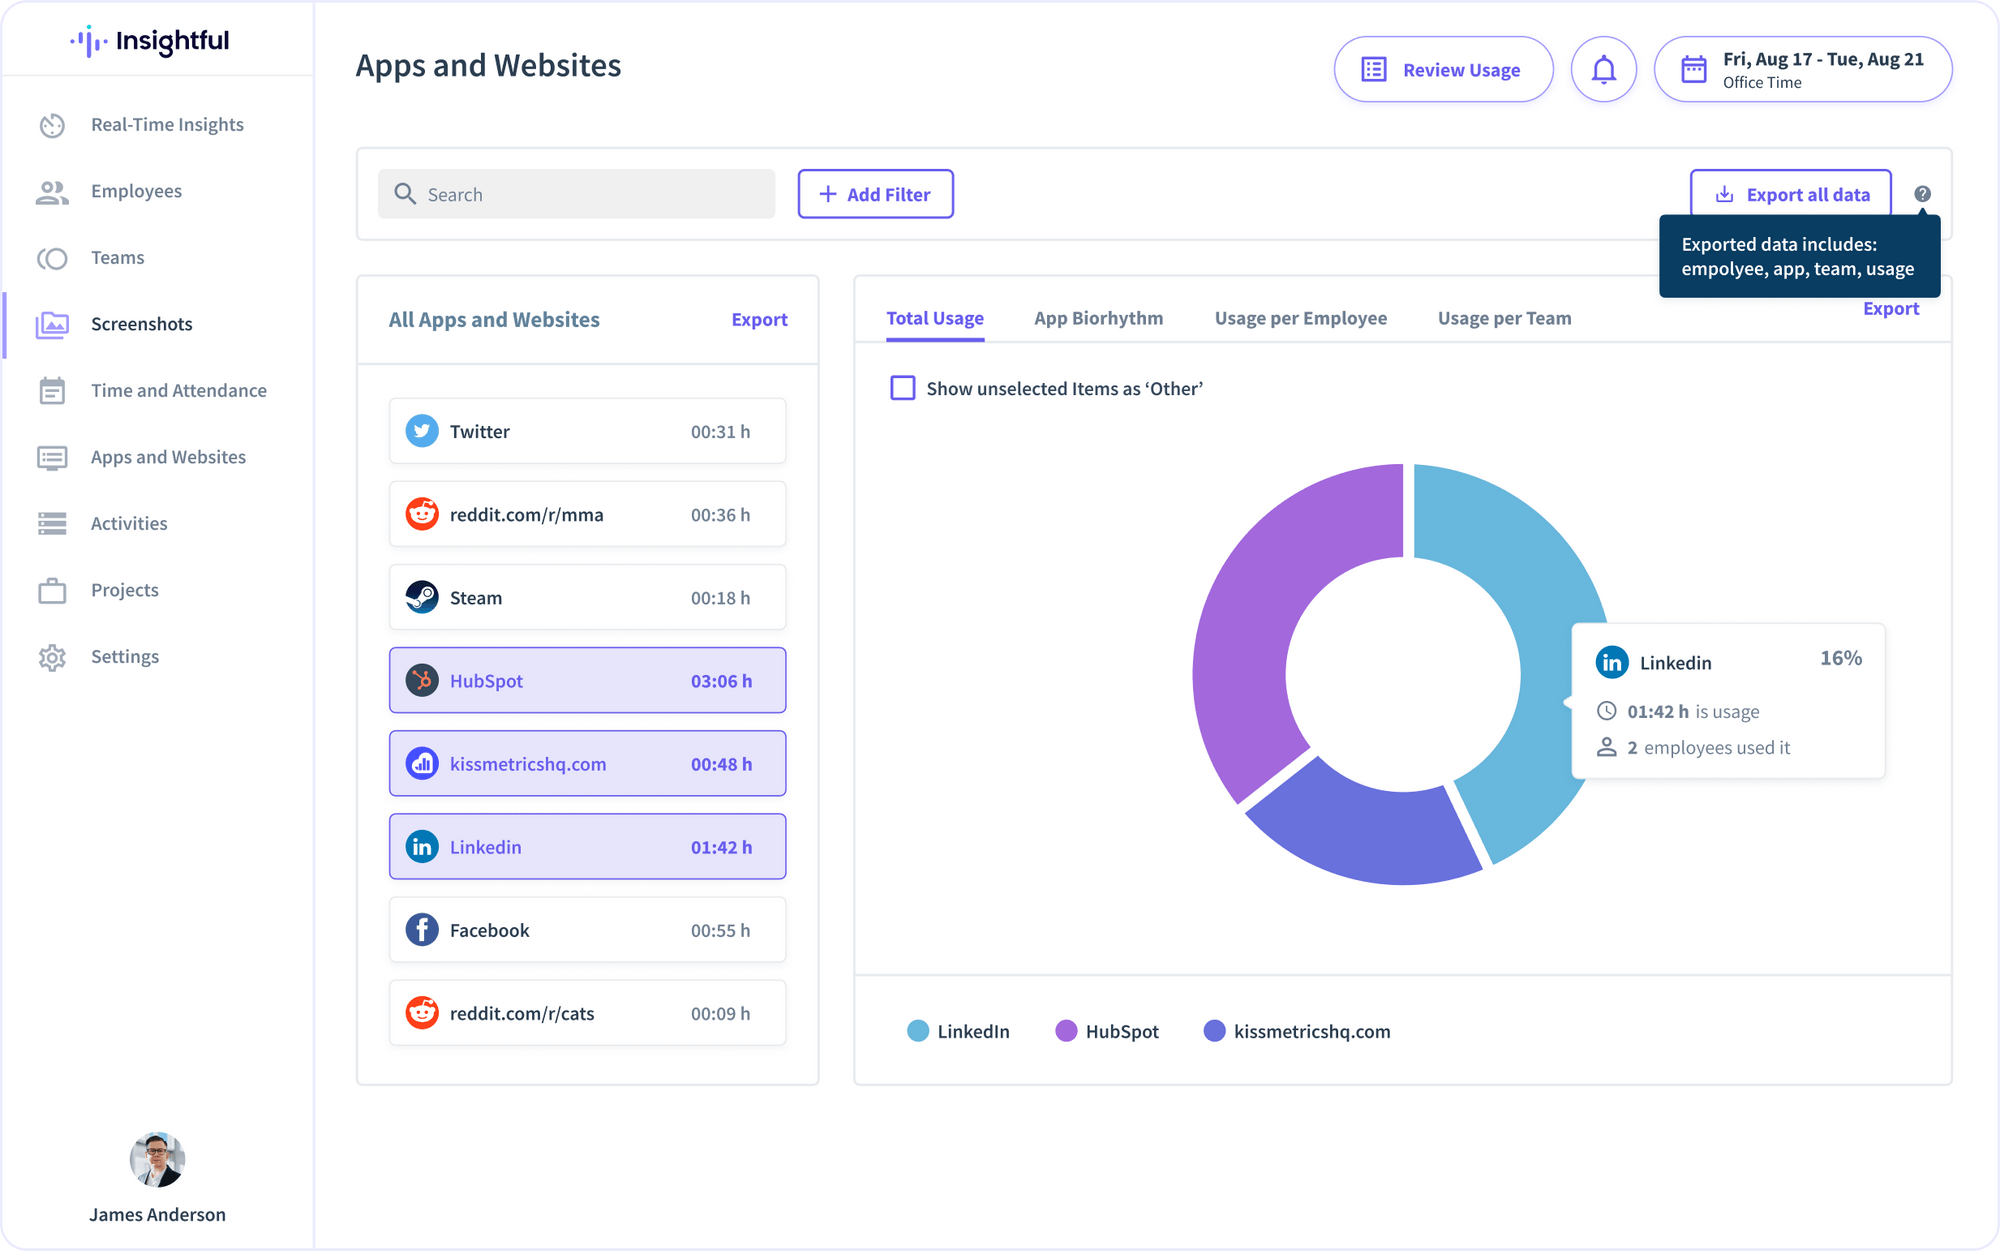Open the Teams section

click(x=51, y=257)
